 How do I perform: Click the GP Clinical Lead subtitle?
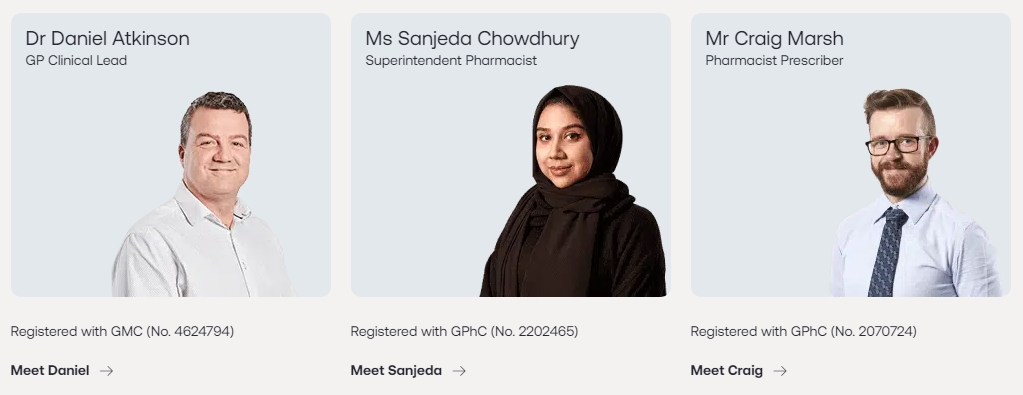76,61
